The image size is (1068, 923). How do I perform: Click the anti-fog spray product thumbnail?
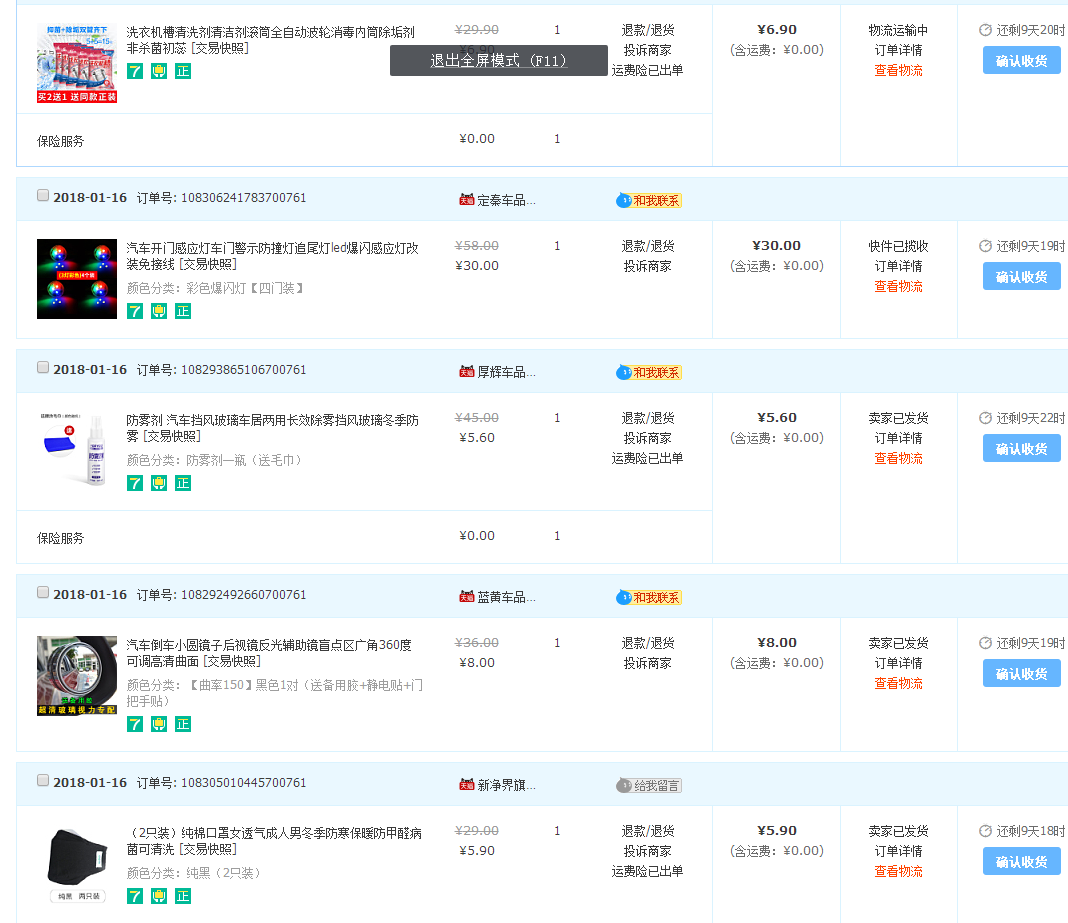tap(77, 448)
